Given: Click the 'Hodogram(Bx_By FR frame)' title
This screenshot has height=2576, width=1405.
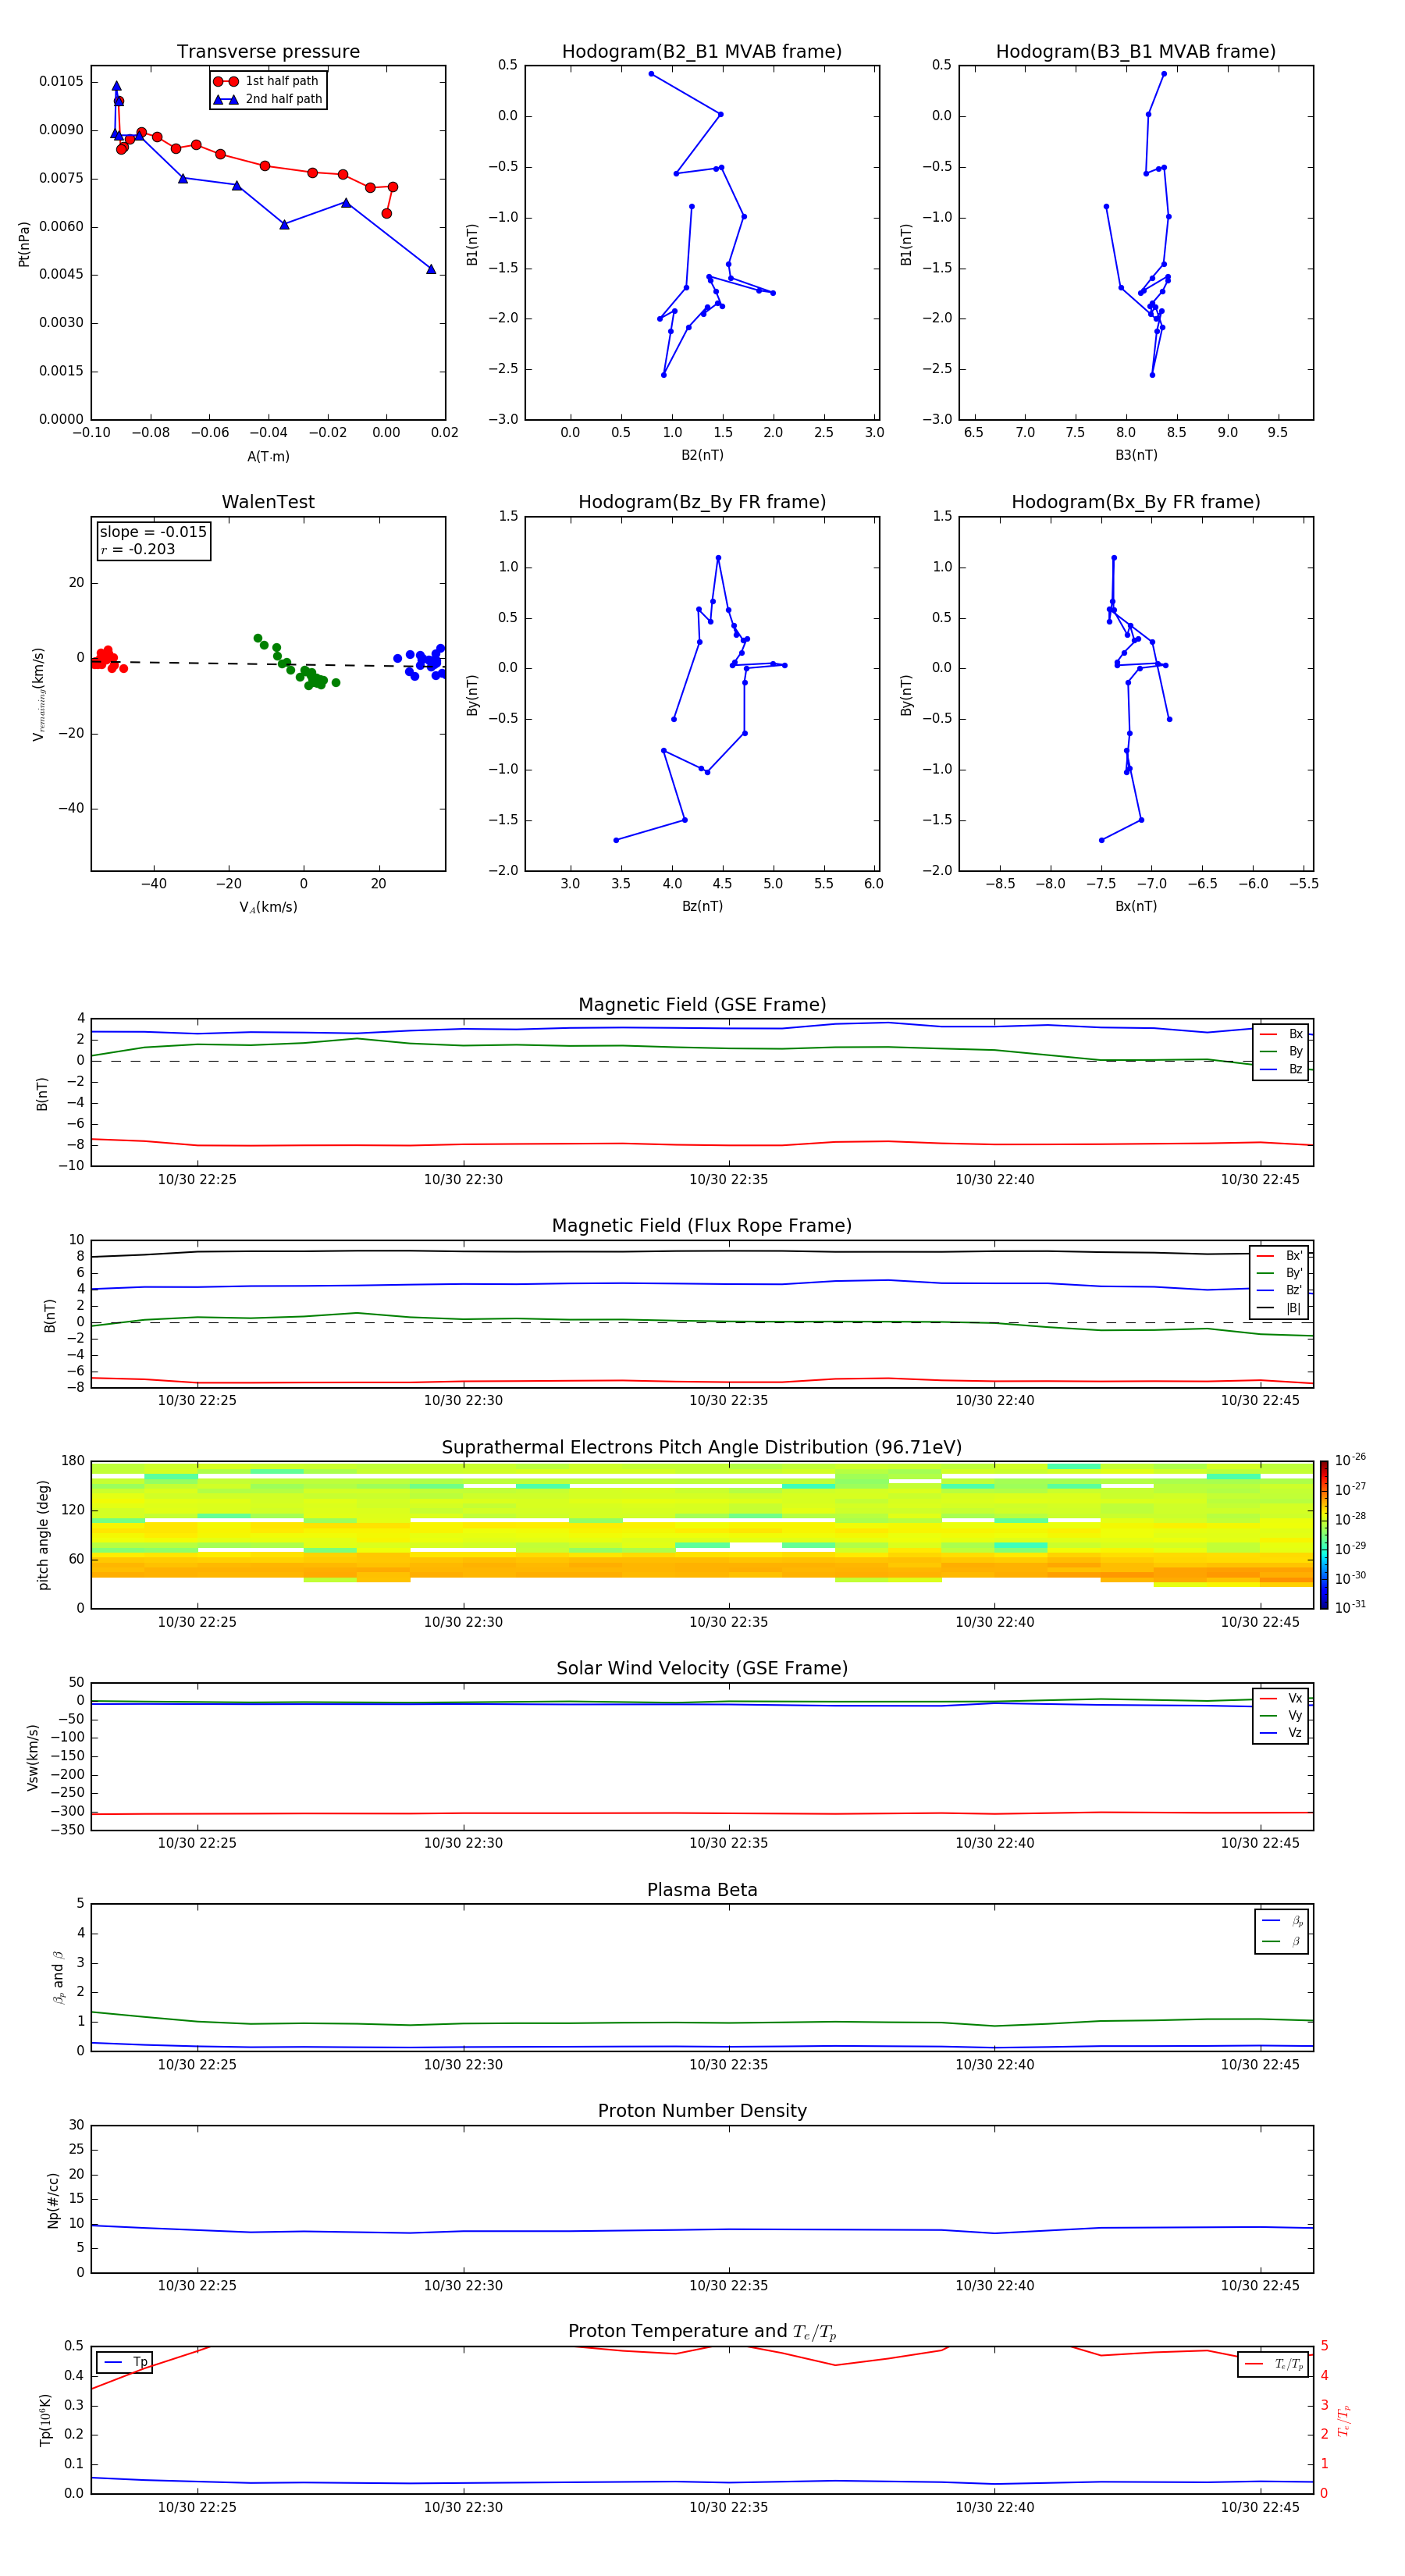Looking at the screenshot, I should click(1136, 502).
